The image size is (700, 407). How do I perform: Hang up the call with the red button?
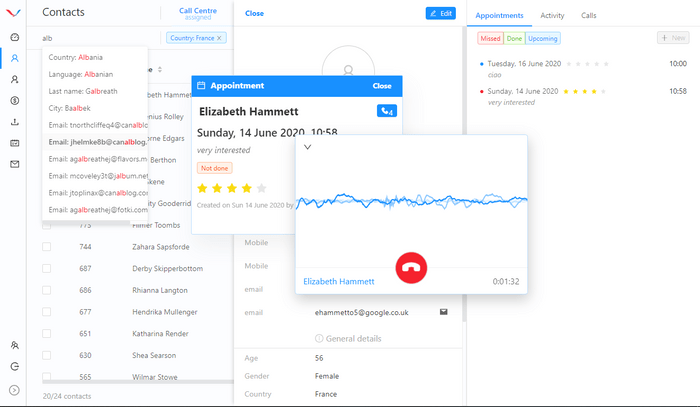[x=411, y=267]
